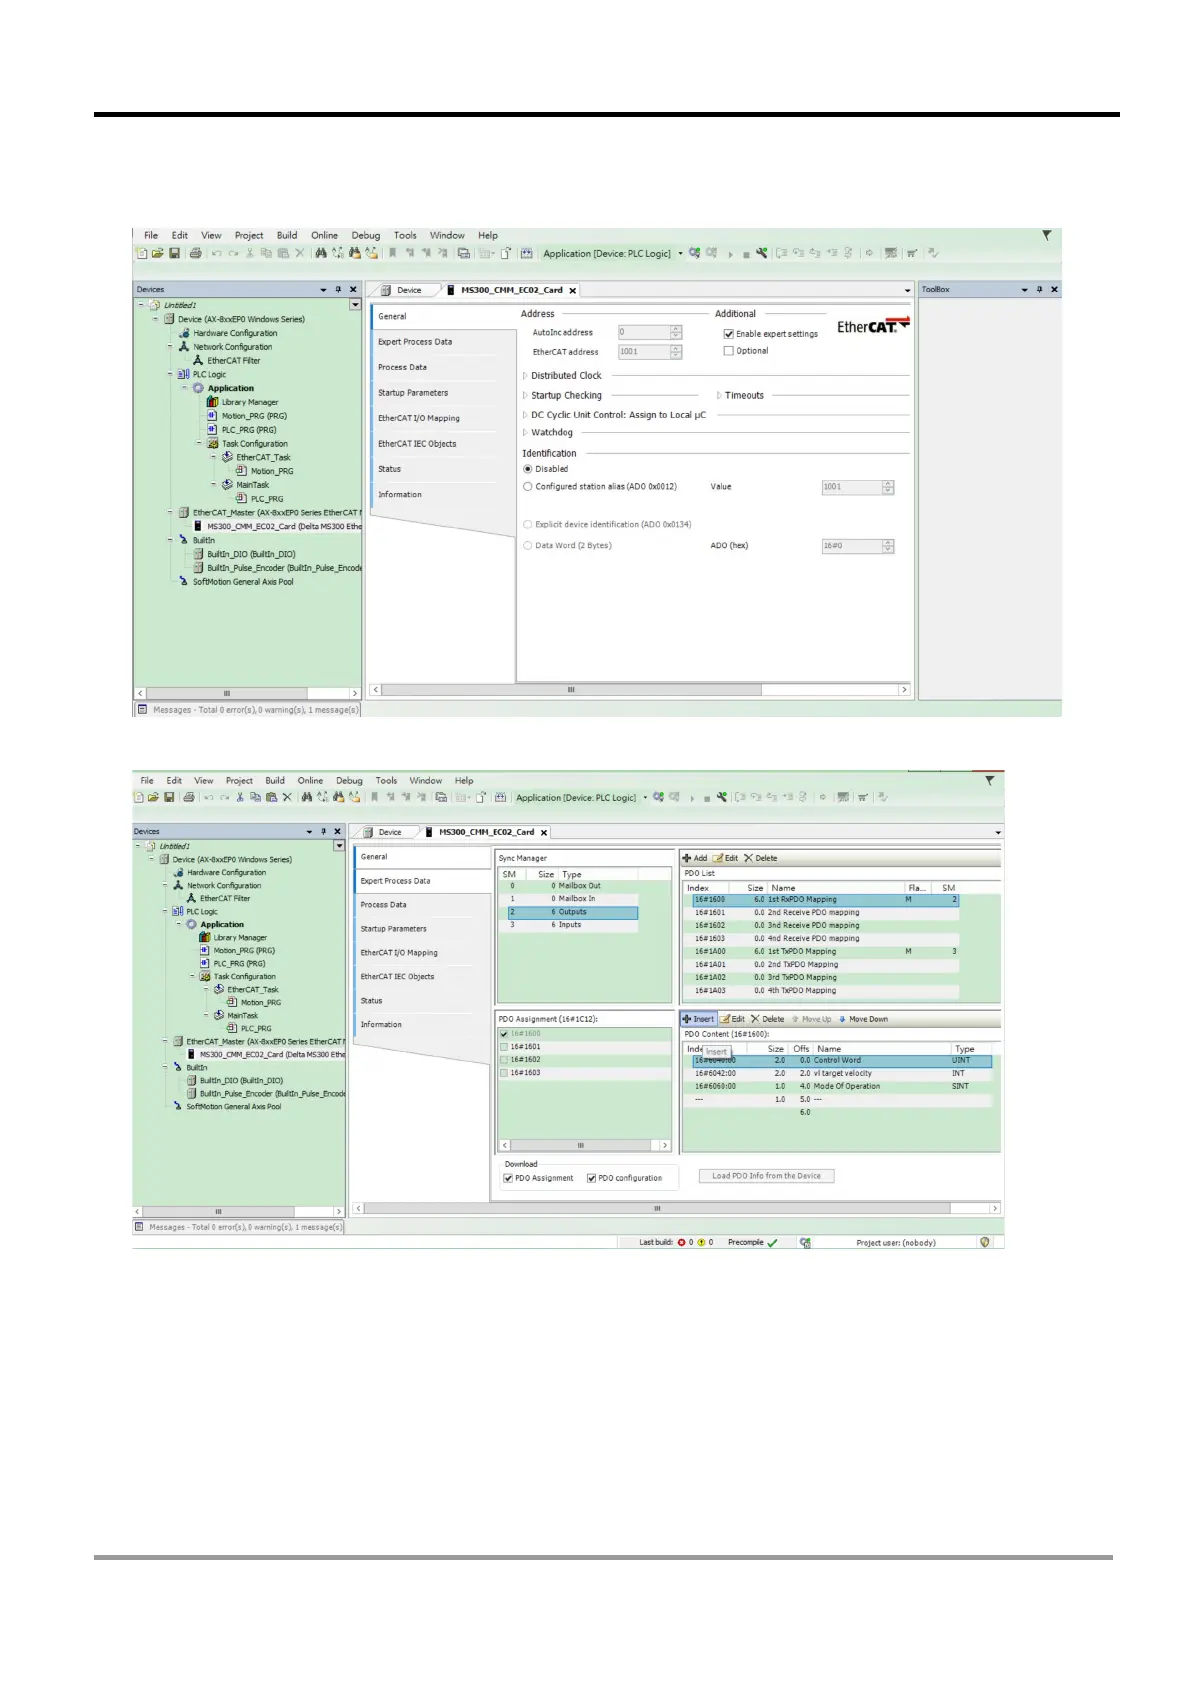Click the Find binoculars icon in the upper toolbar
1191x1684 pixels.
(321, 254)
